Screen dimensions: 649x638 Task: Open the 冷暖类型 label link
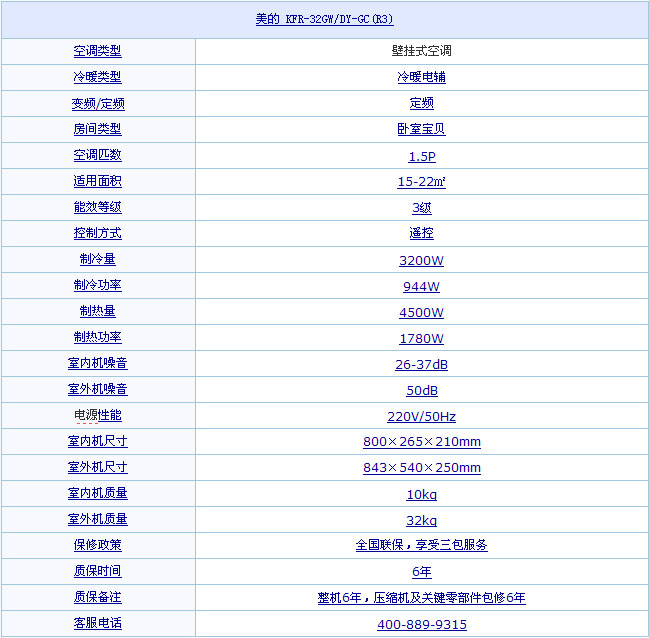click(98, 77)
